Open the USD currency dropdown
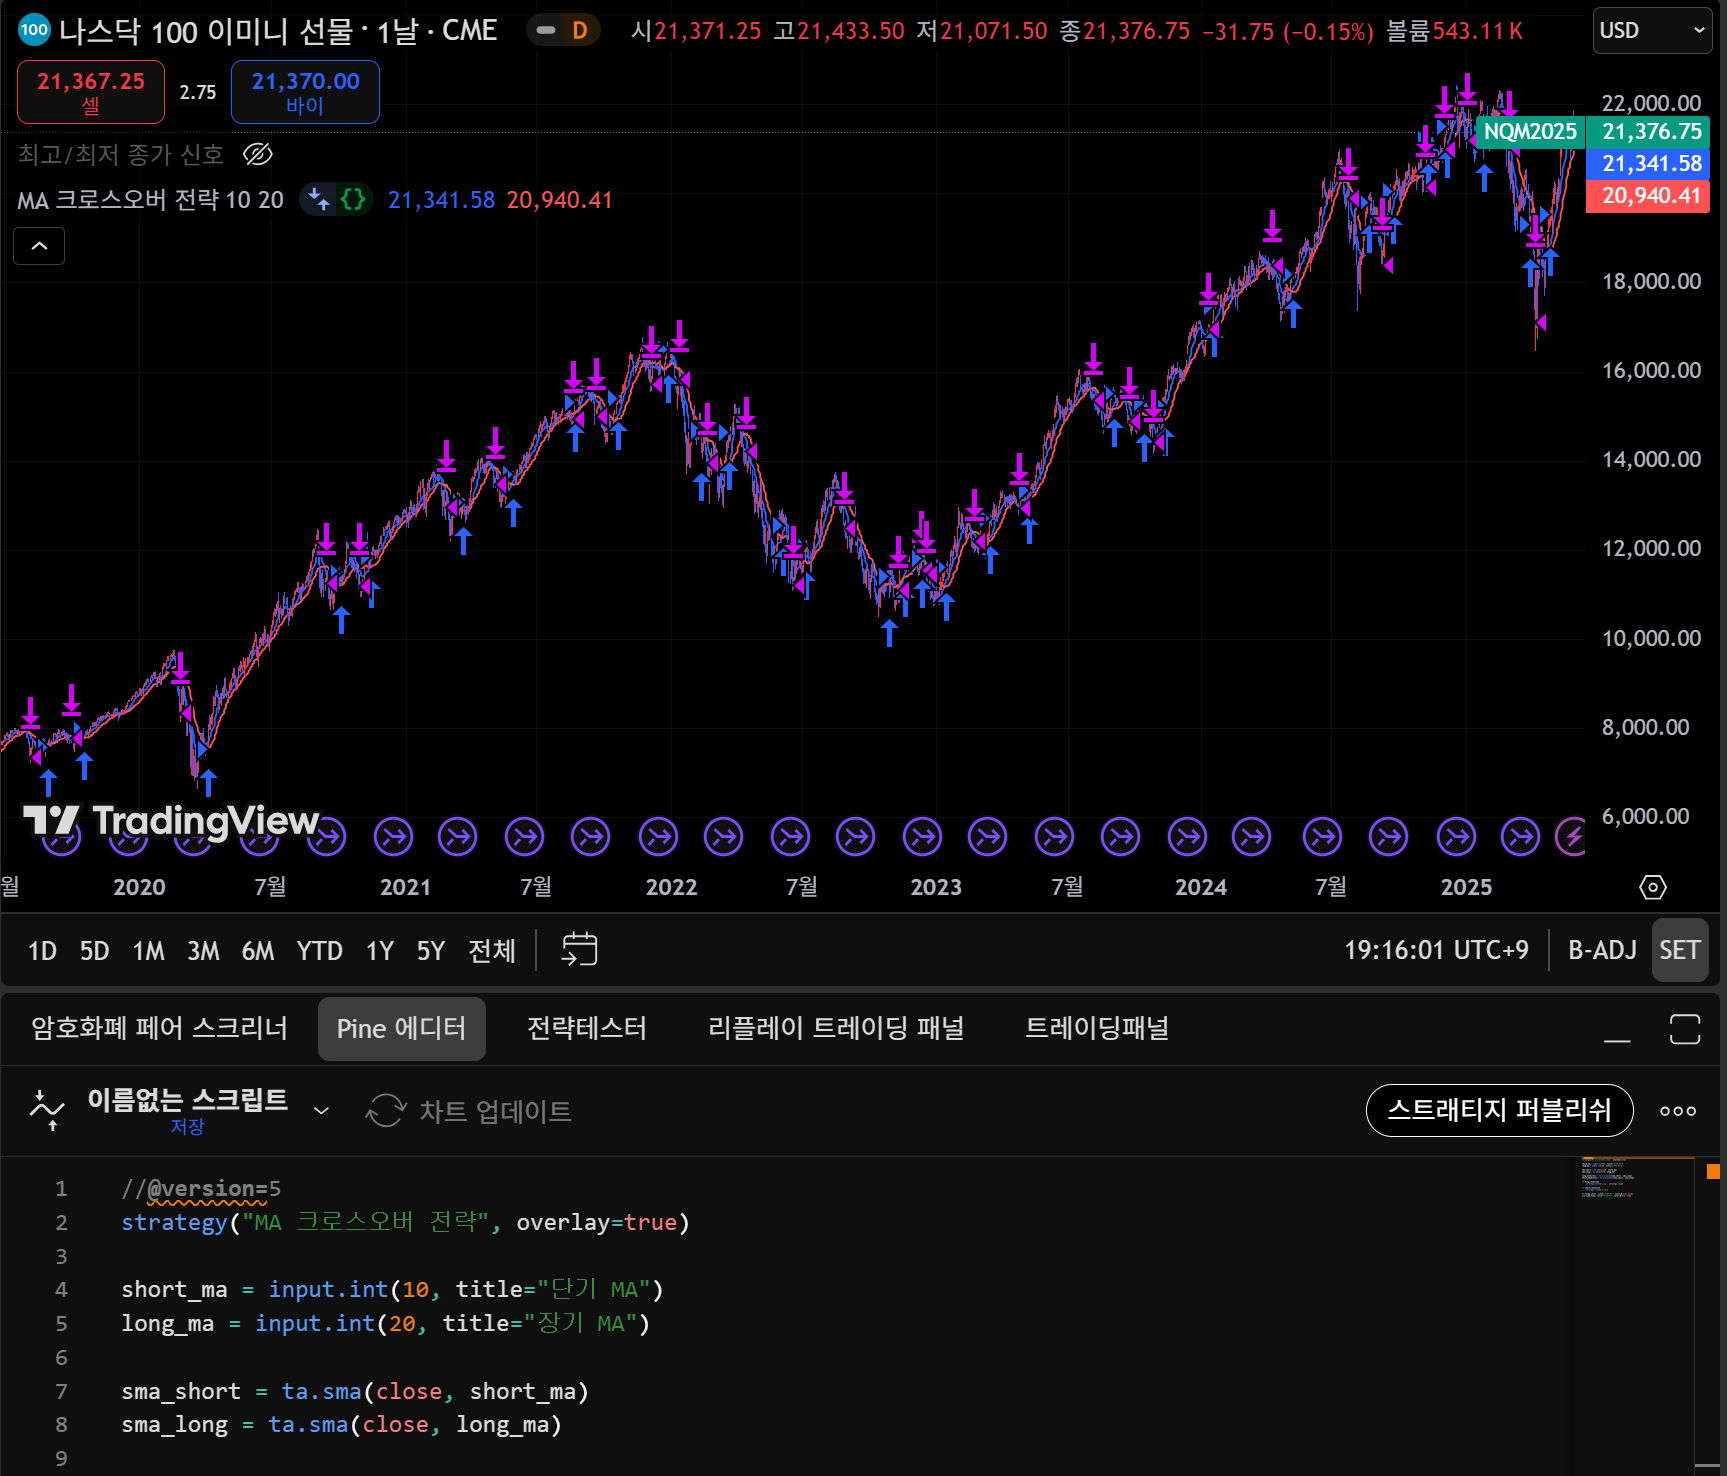The image size is (1727, 1476). [1650, 30]
